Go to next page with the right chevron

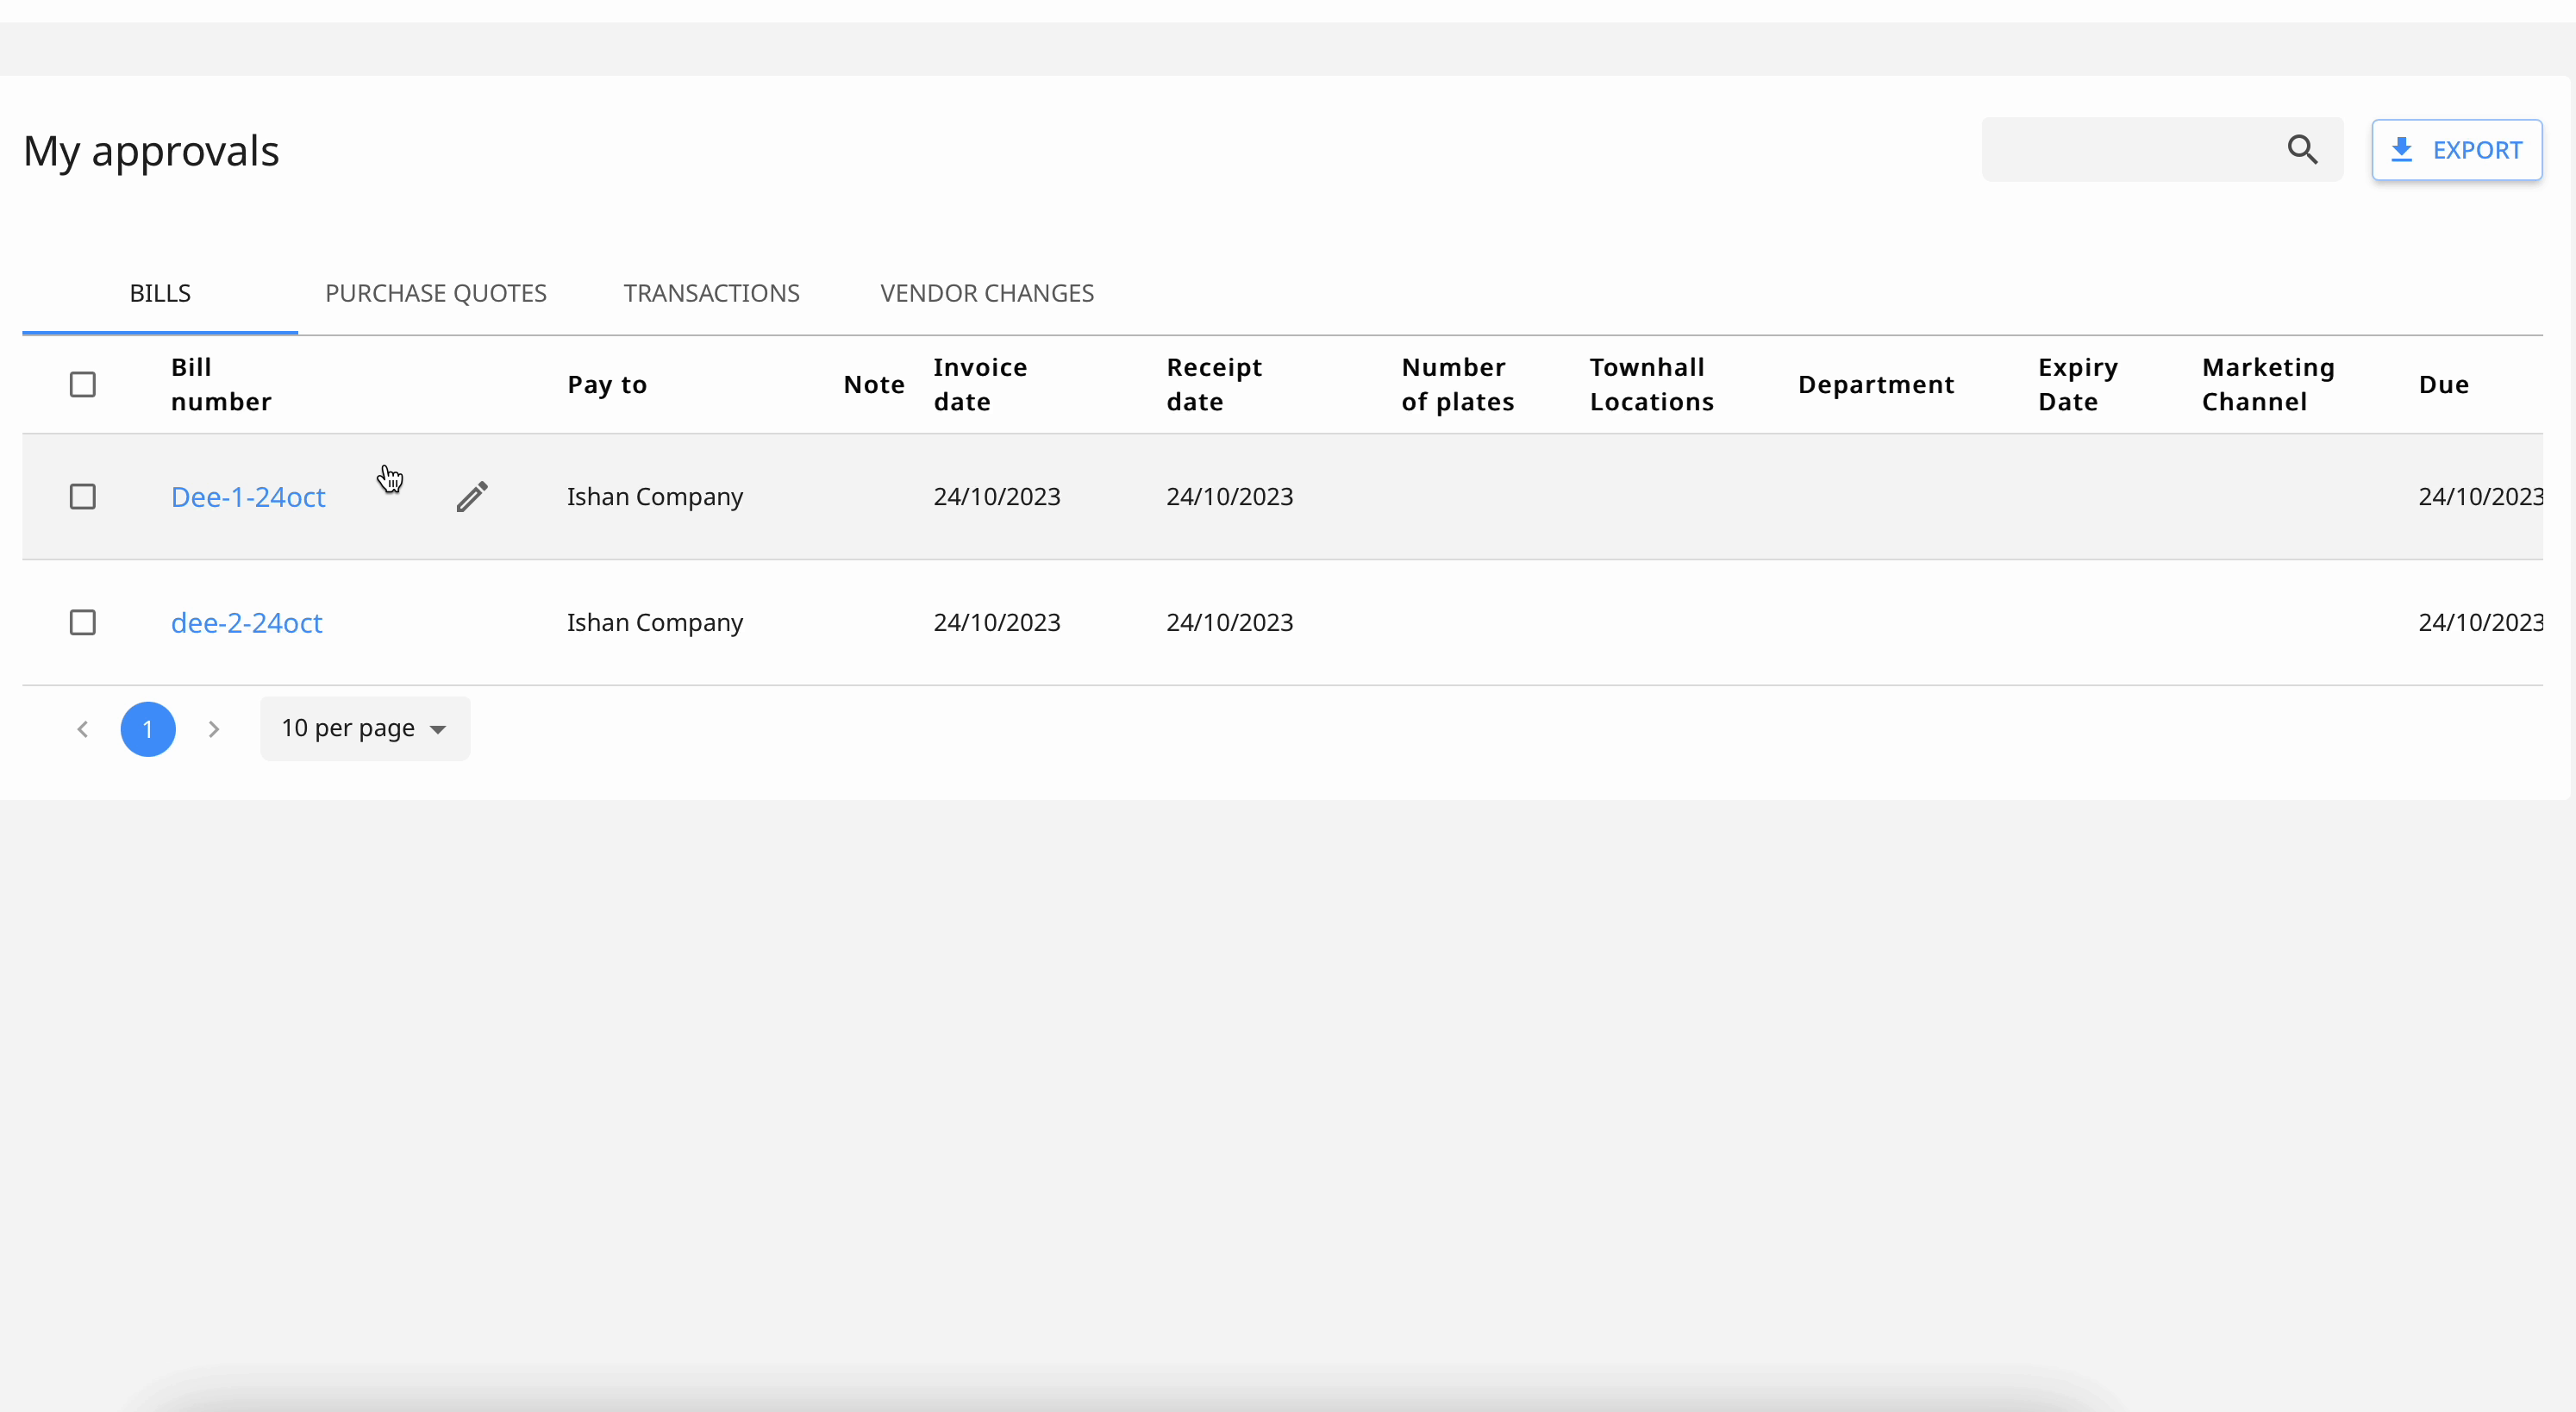pyautogui.click(x=213, y=729)
